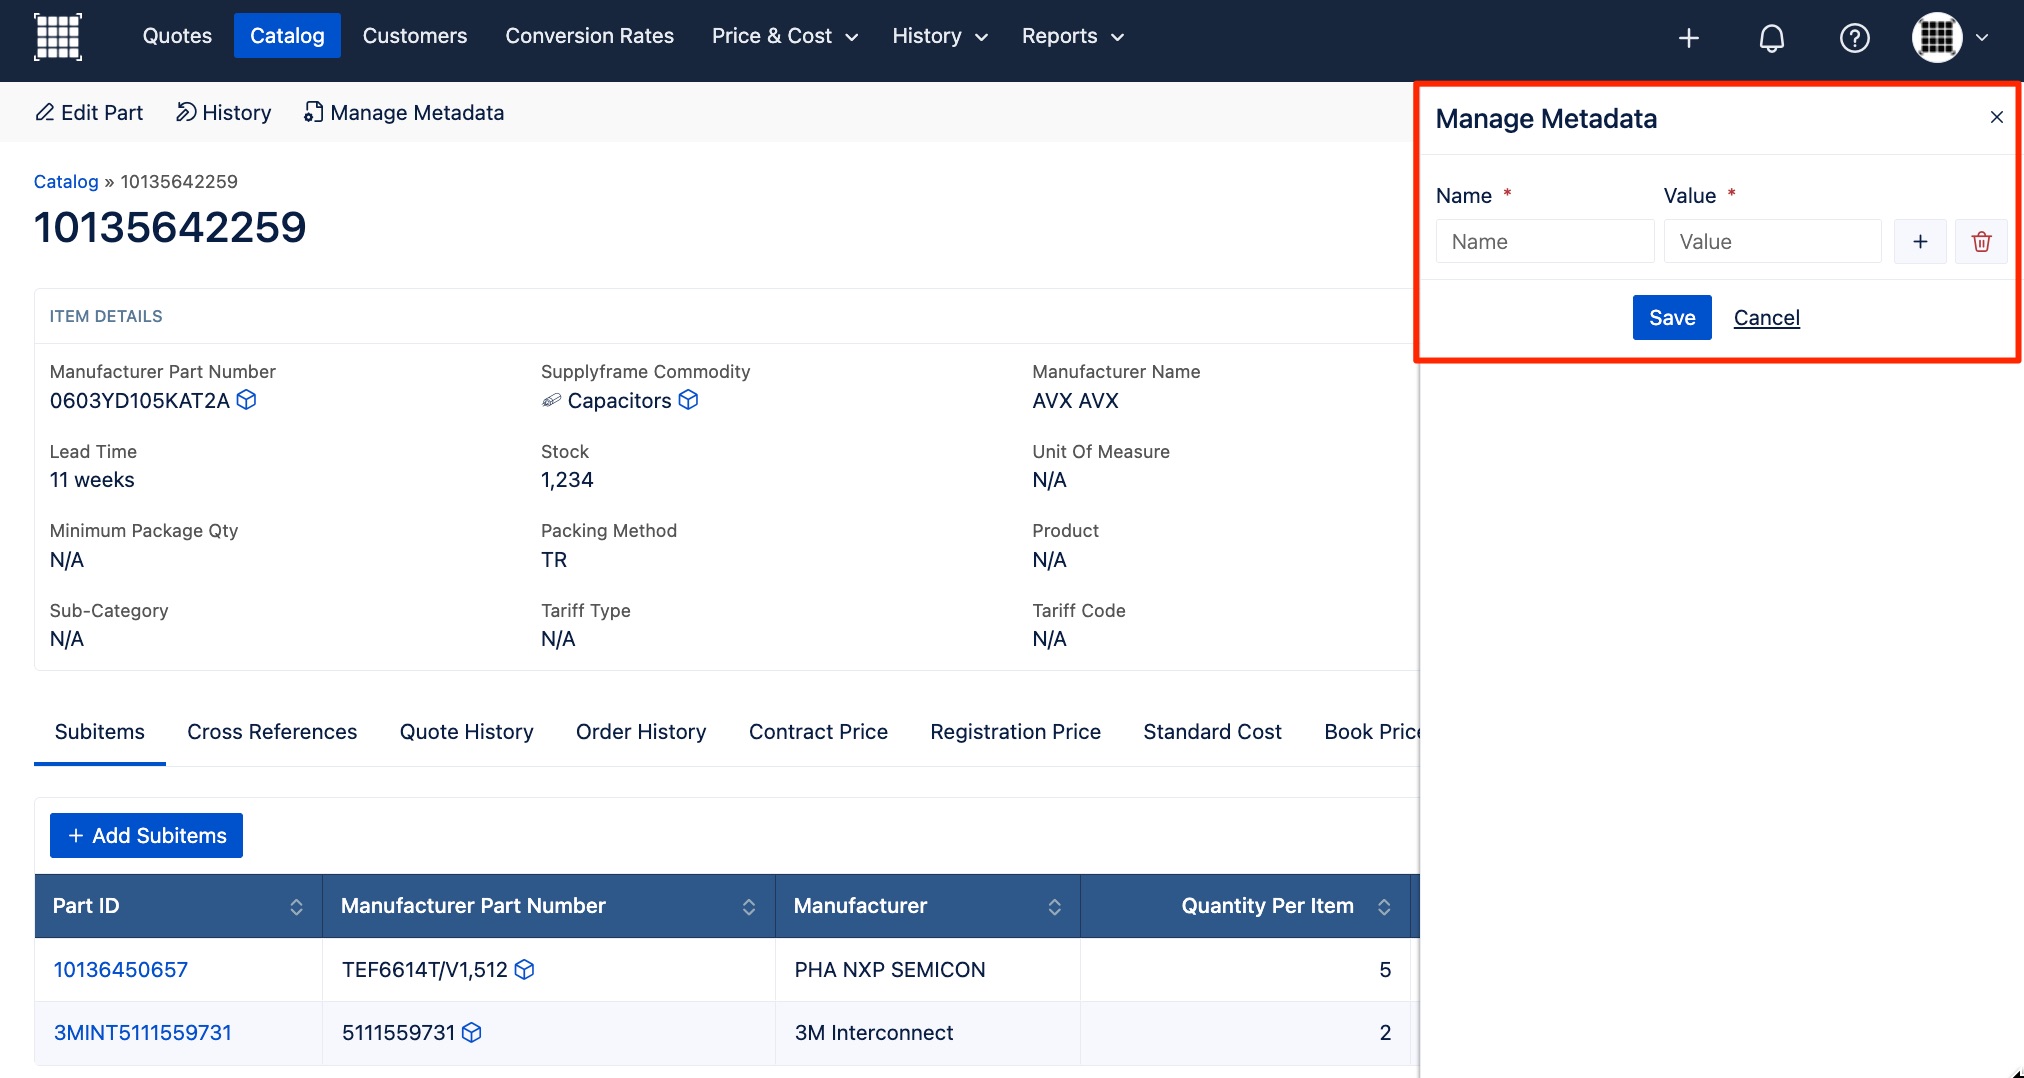The image size is (2024, 1078).
Task: Switch to the Standard Cost tab
Action: point(1212,732)
